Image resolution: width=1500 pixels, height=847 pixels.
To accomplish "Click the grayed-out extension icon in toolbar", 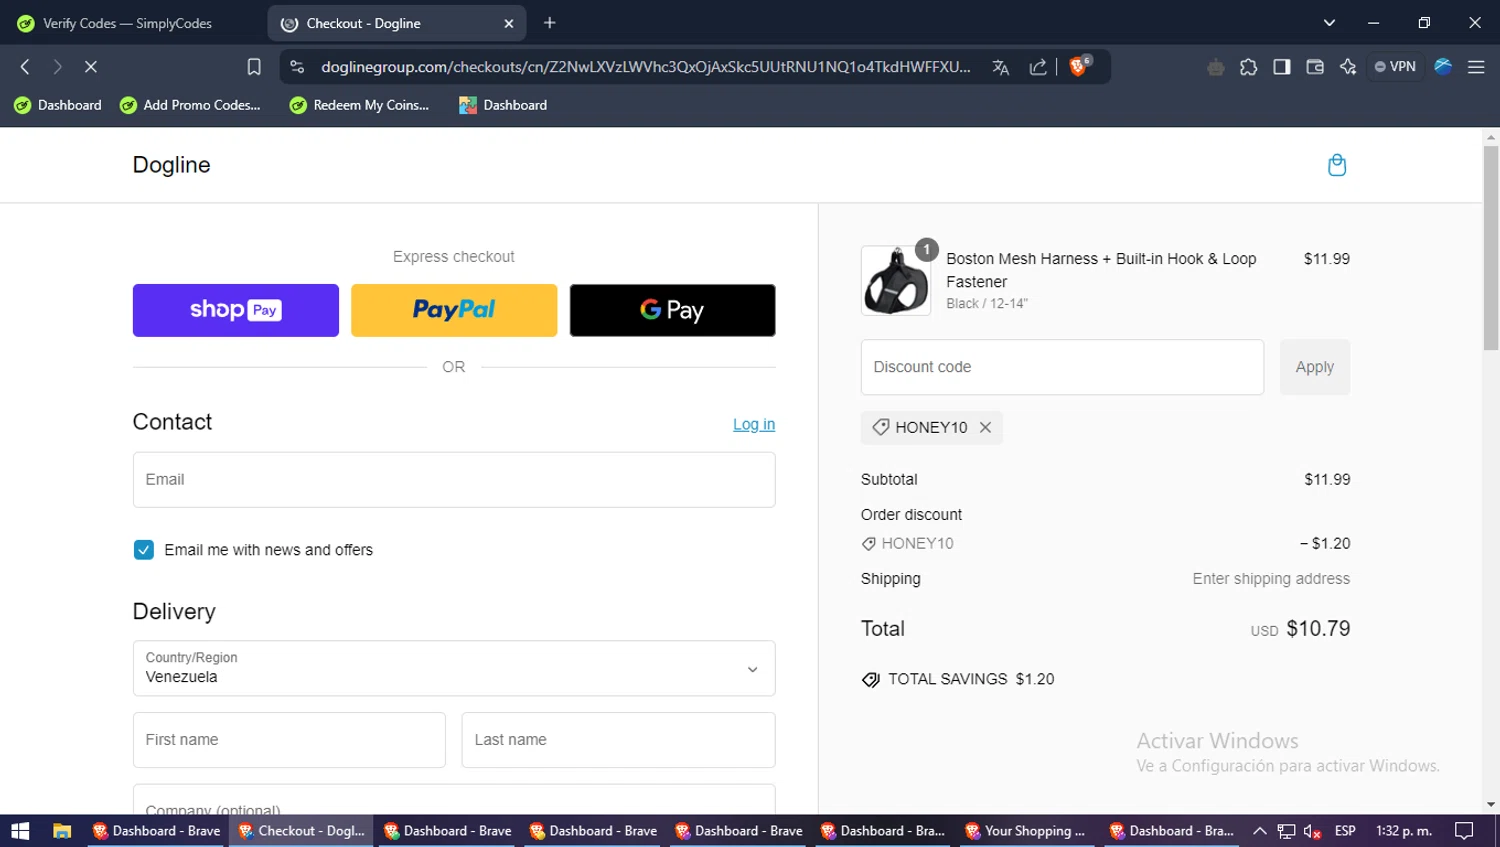I will pyautogui.click(x=1215, y=67).
